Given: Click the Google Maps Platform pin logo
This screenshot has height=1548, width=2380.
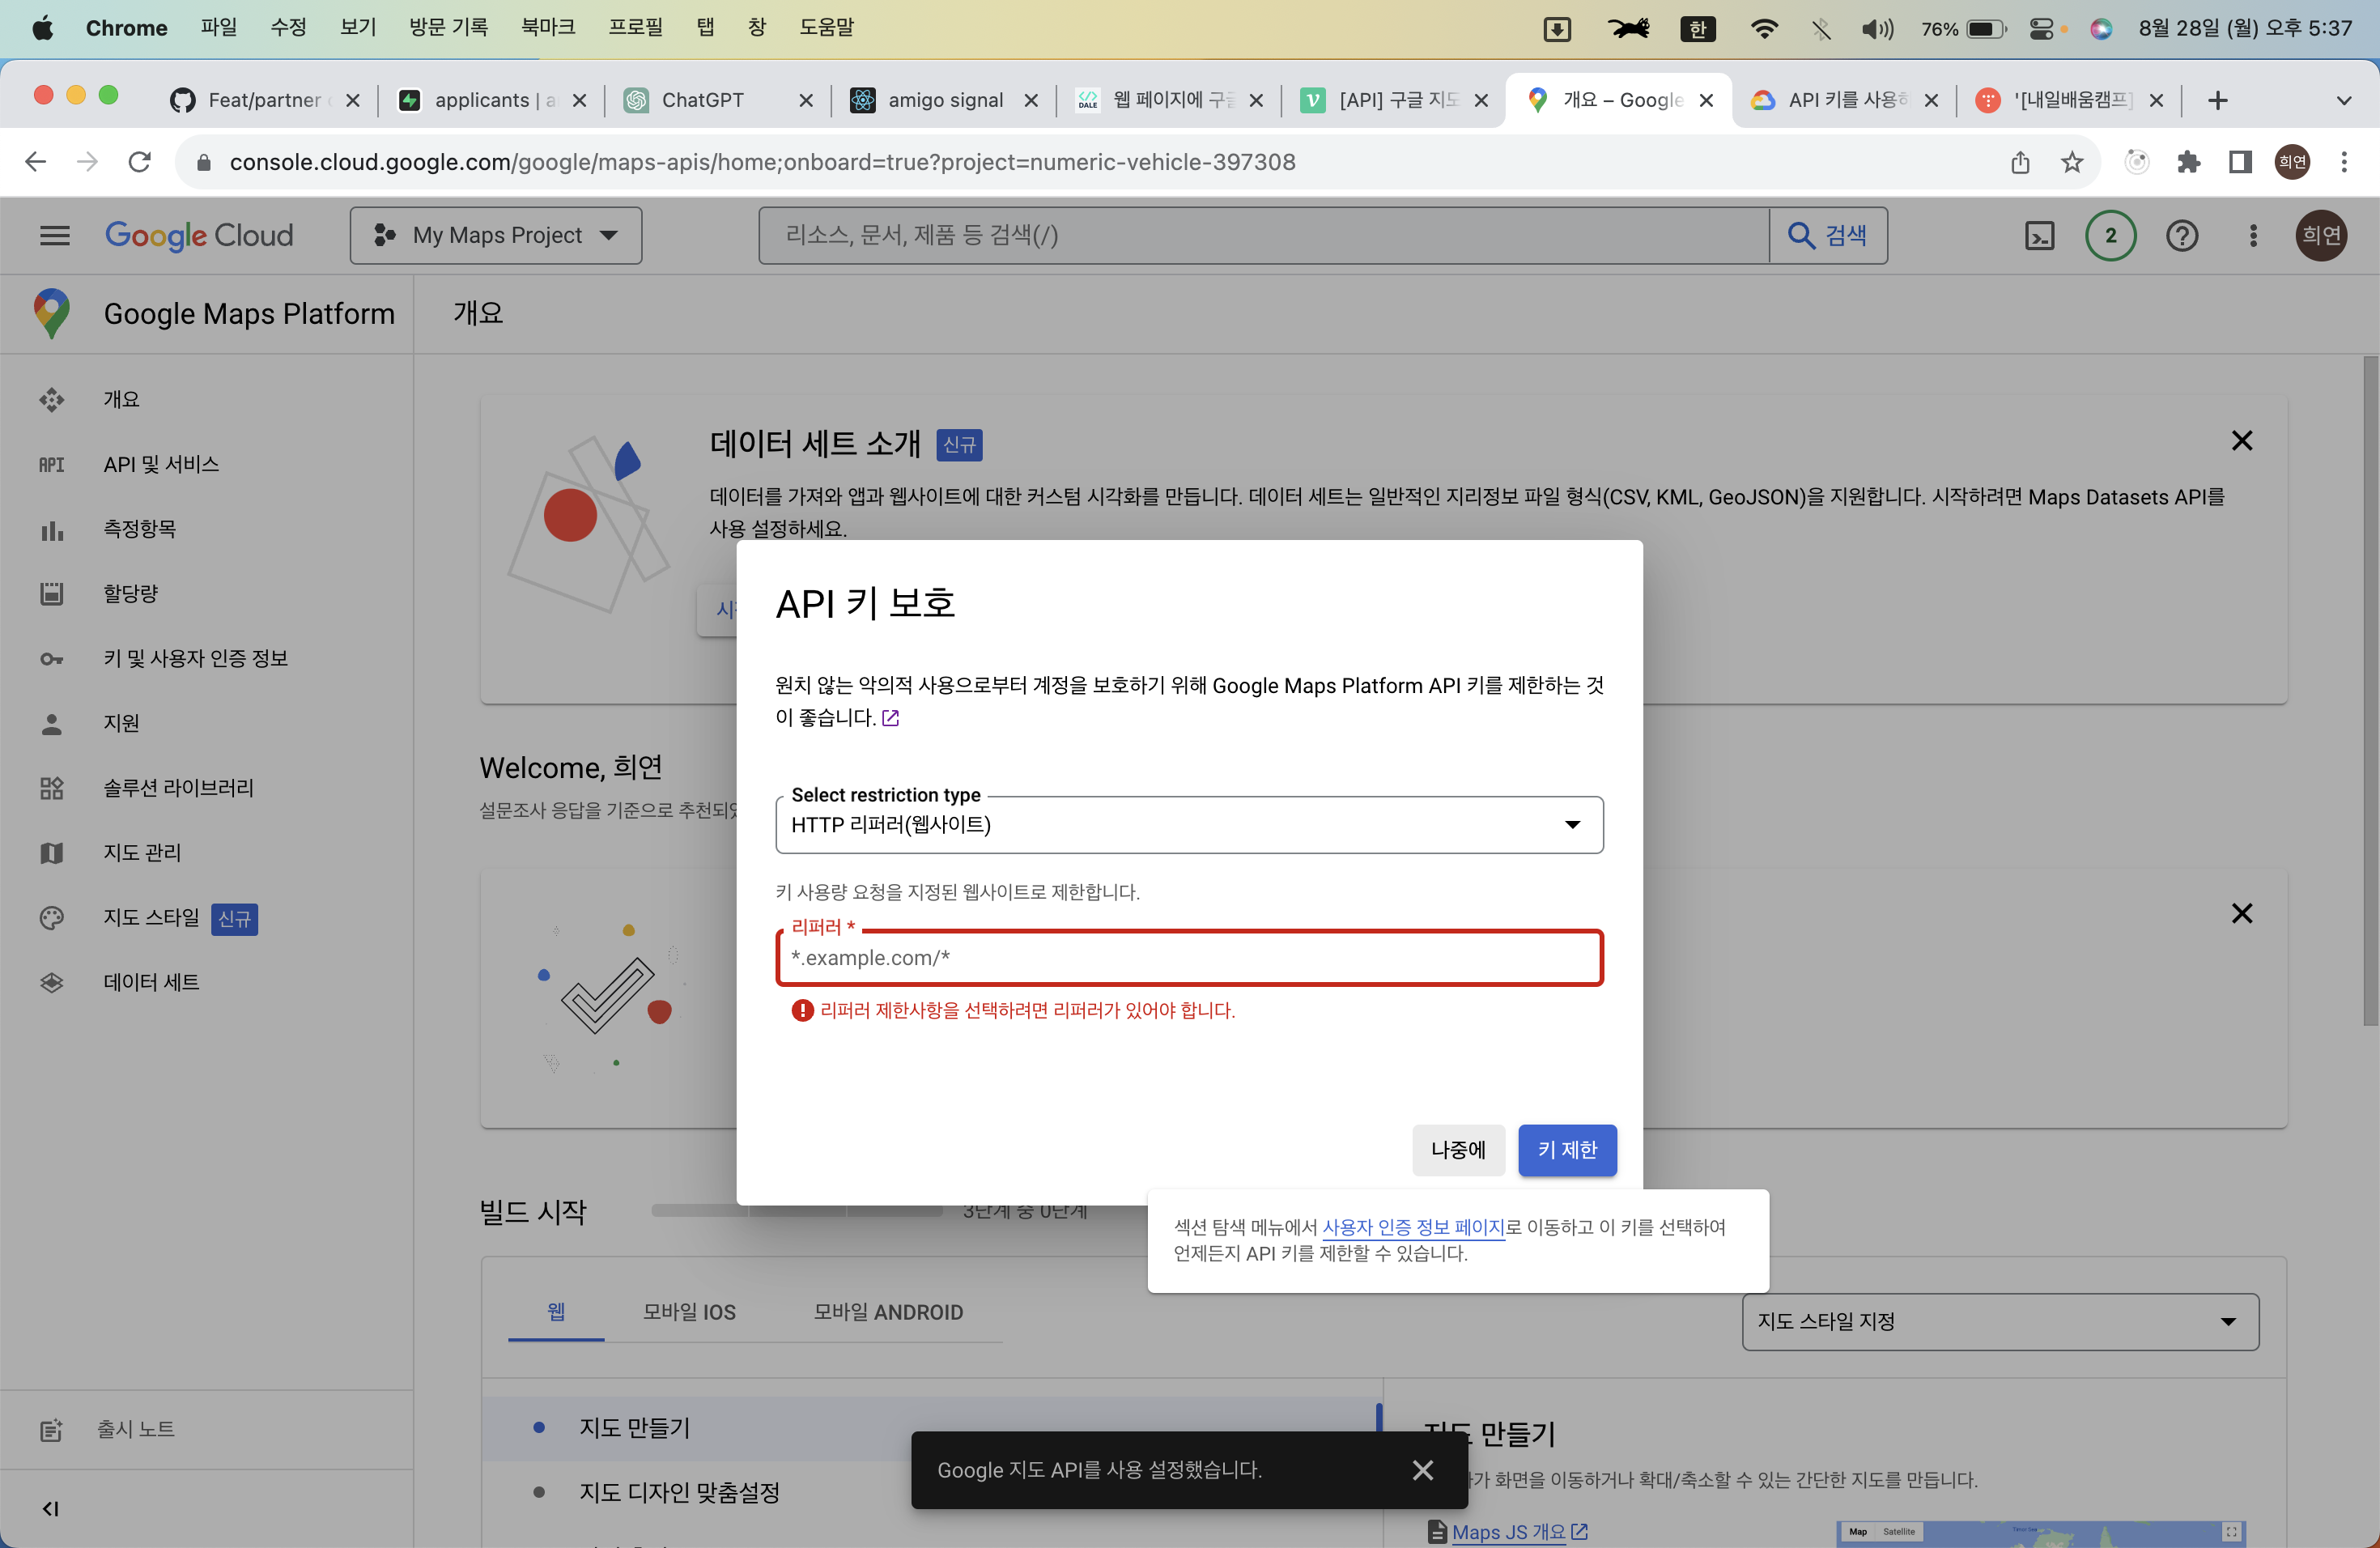Looking at the screenshot, I should [52, 313].
